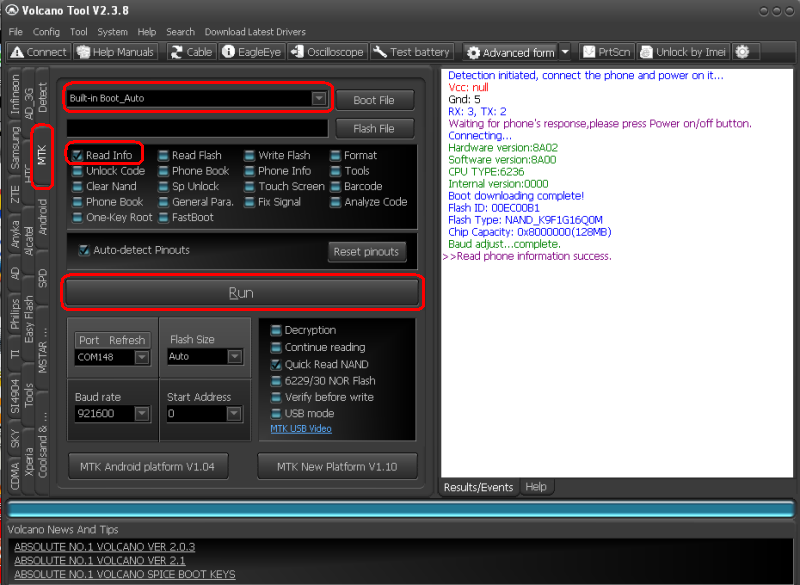Image resolution: width=800 pixels, height=585 pixels.
Task: Open the MTK USB Video link
Action: [301, 429]
